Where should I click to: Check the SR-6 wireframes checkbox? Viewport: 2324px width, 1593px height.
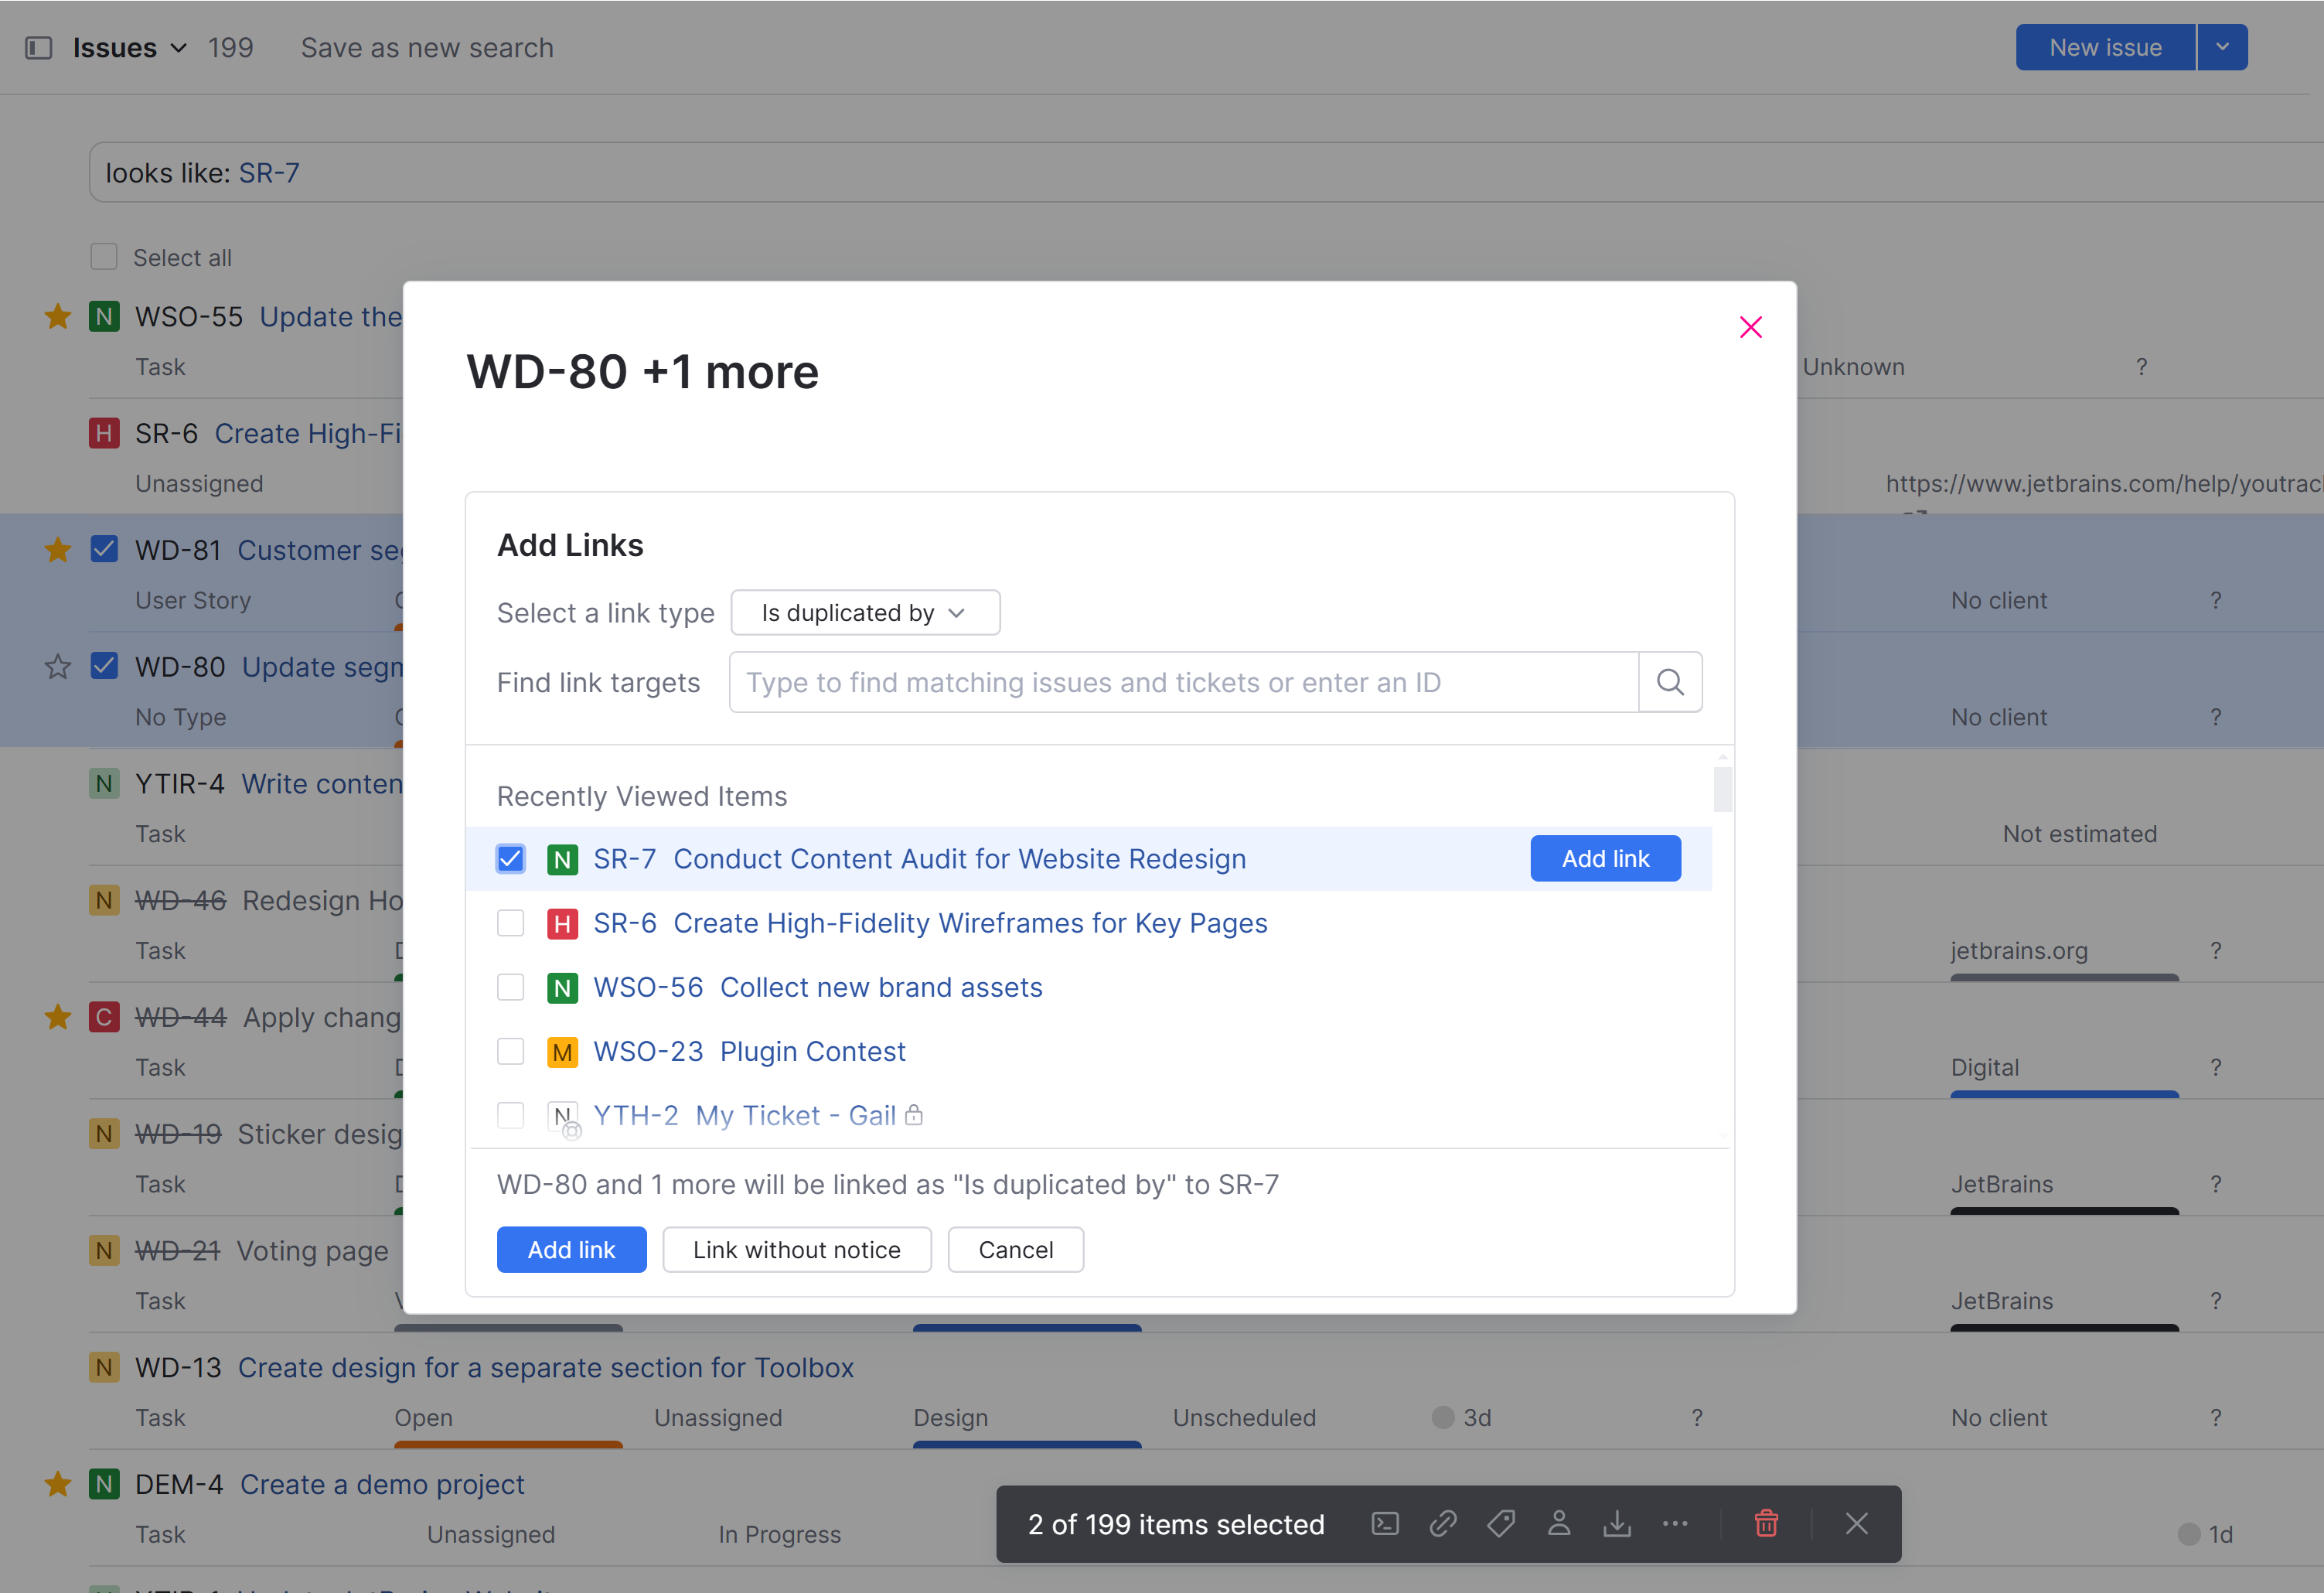[x=511, y=923]
